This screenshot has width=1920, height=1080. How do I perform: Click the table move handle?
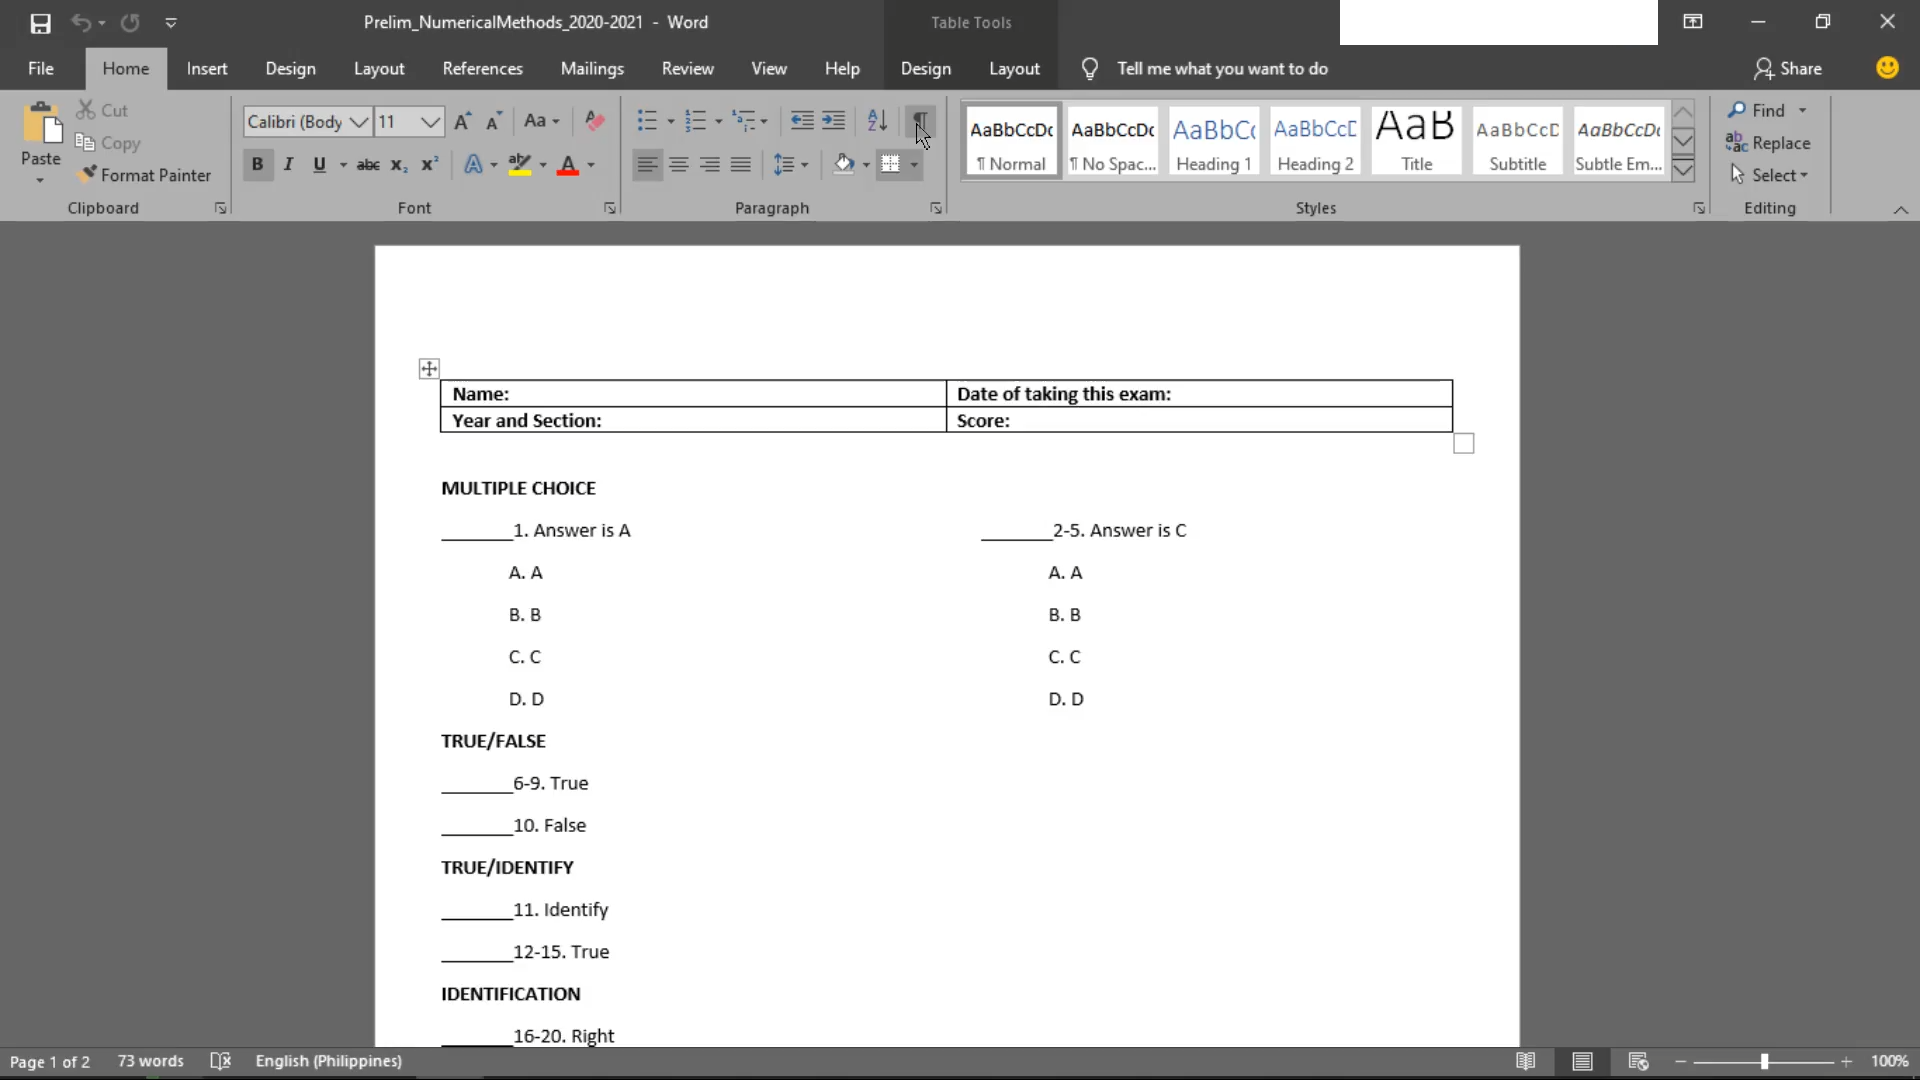429,369
